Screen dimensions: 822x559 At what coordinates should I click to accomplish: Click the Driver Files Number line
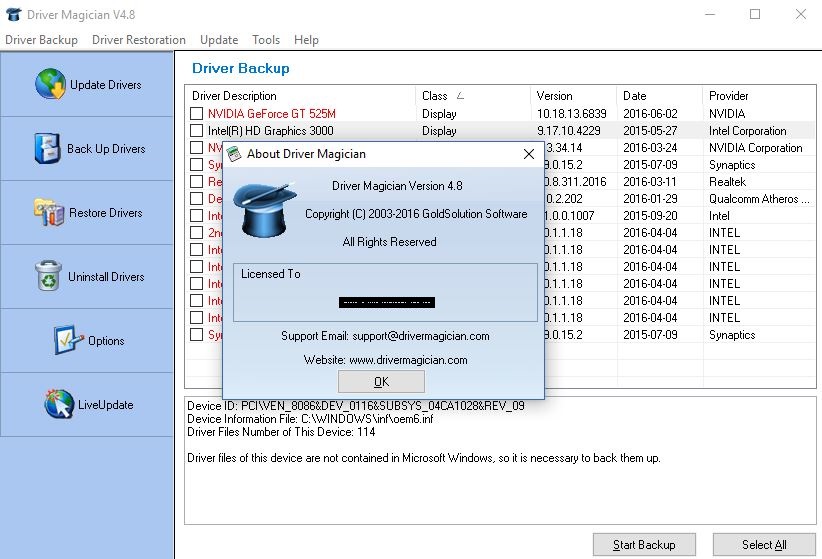tap(281, 432)
